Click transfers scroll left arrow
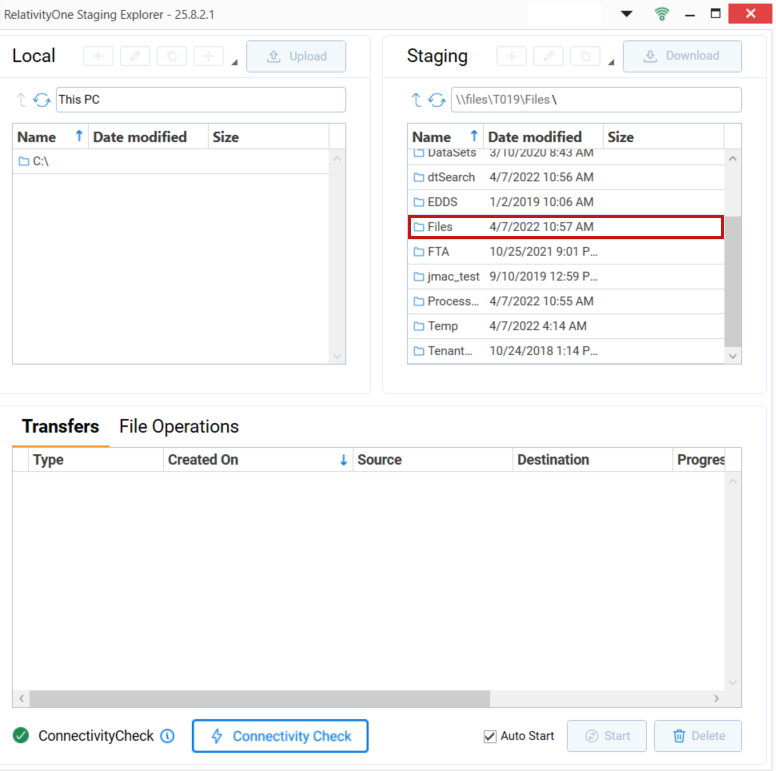 pos(21,699)
